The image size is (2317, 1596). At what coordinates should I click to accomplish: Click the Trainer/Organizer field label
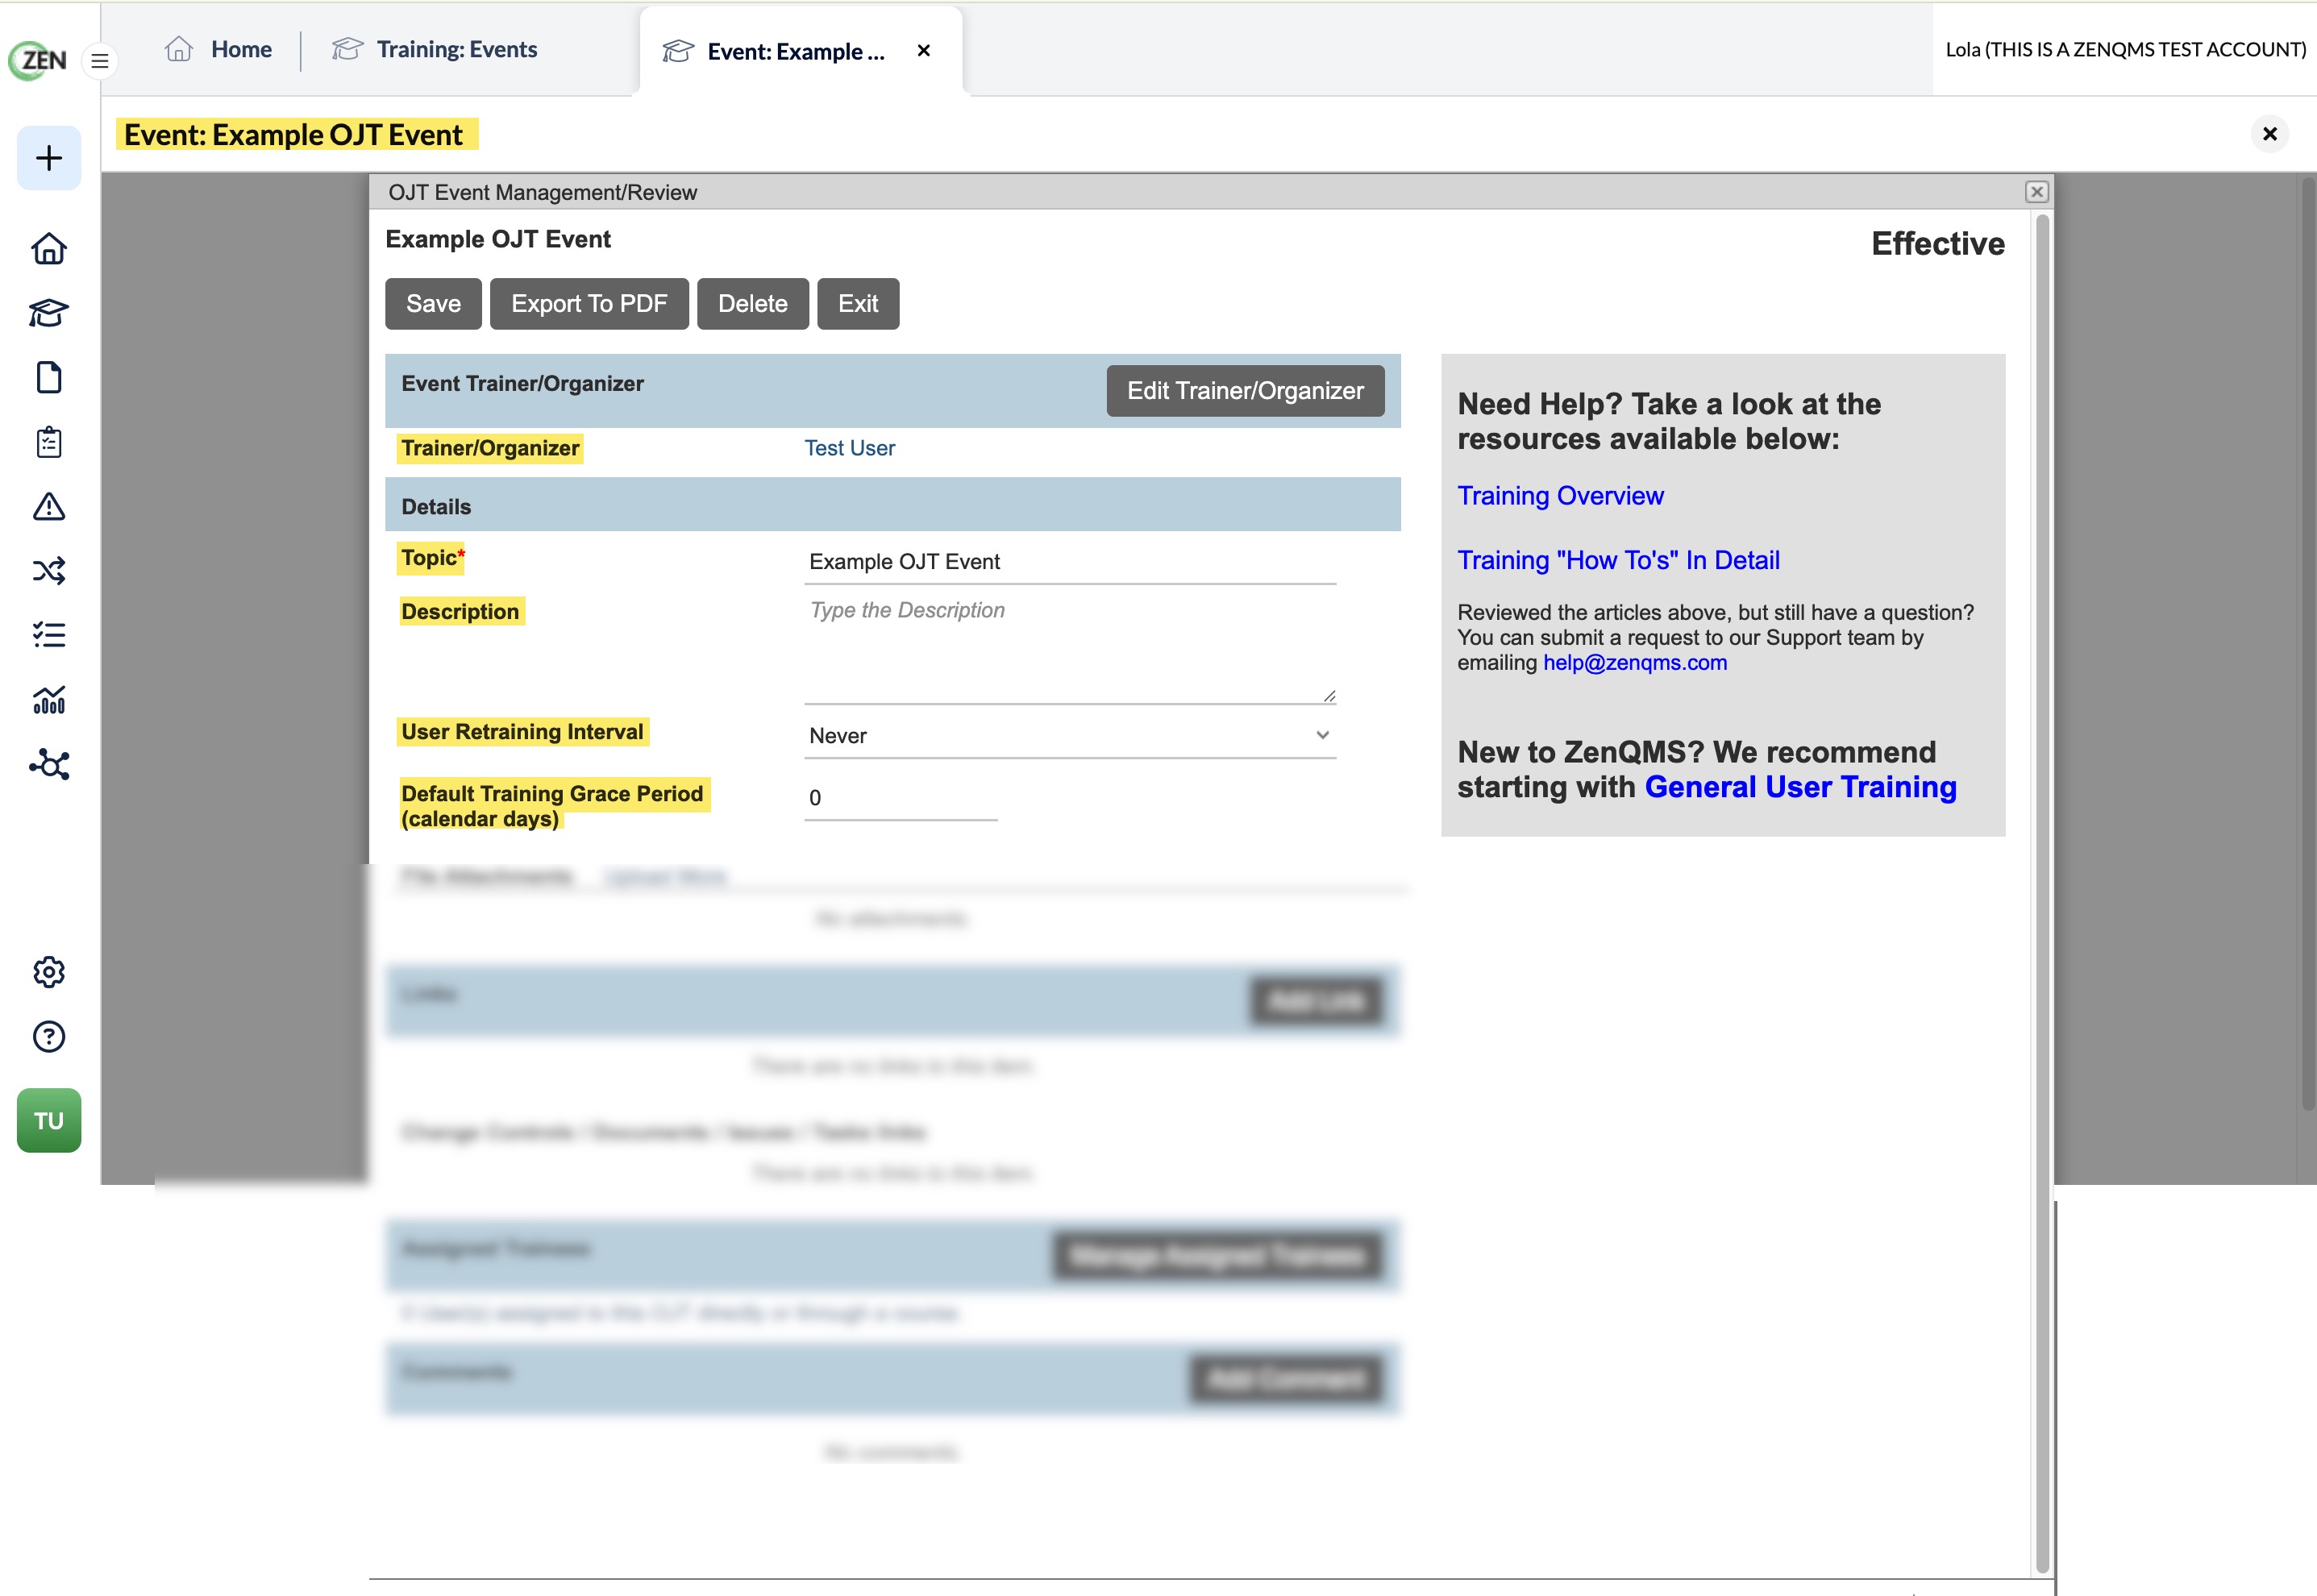point(490,448)
